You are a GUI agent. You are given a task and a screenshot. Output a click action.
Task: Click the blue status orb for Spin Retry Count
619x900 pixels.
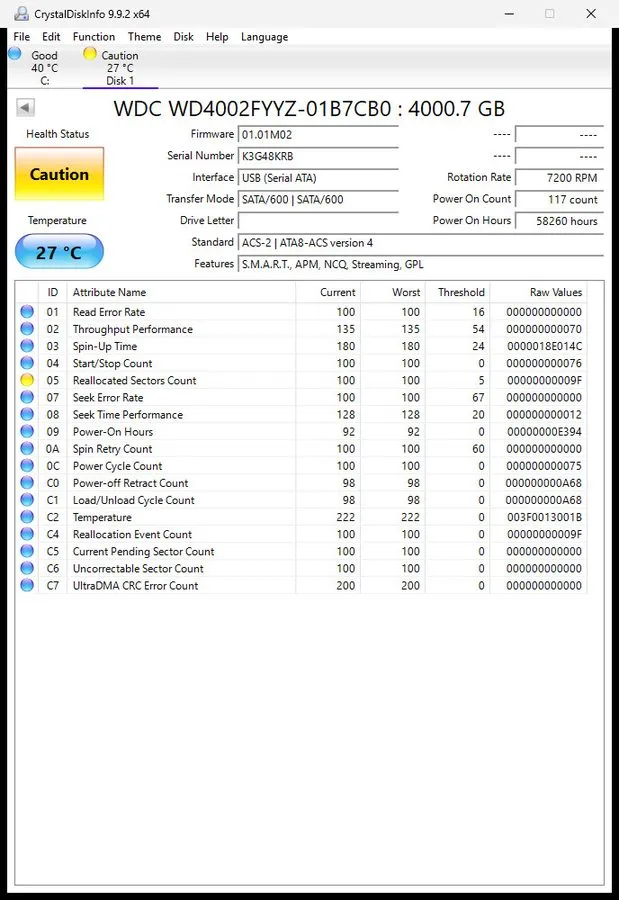pyautogui.click(x=27, y=448)
